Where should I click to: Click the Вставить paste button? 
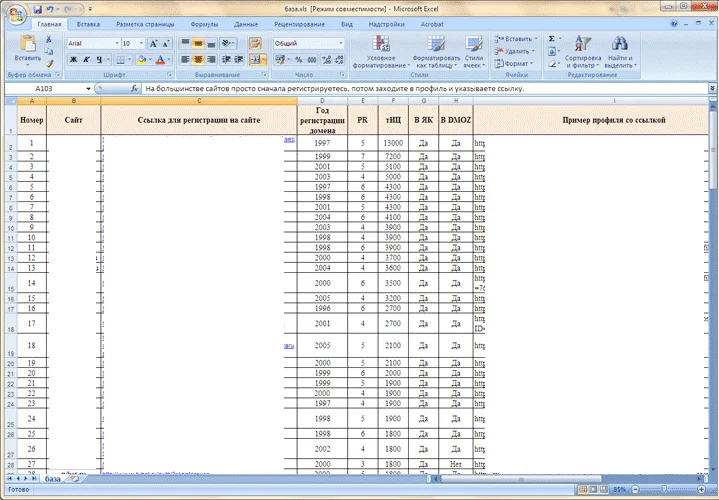tap(27, 50)
